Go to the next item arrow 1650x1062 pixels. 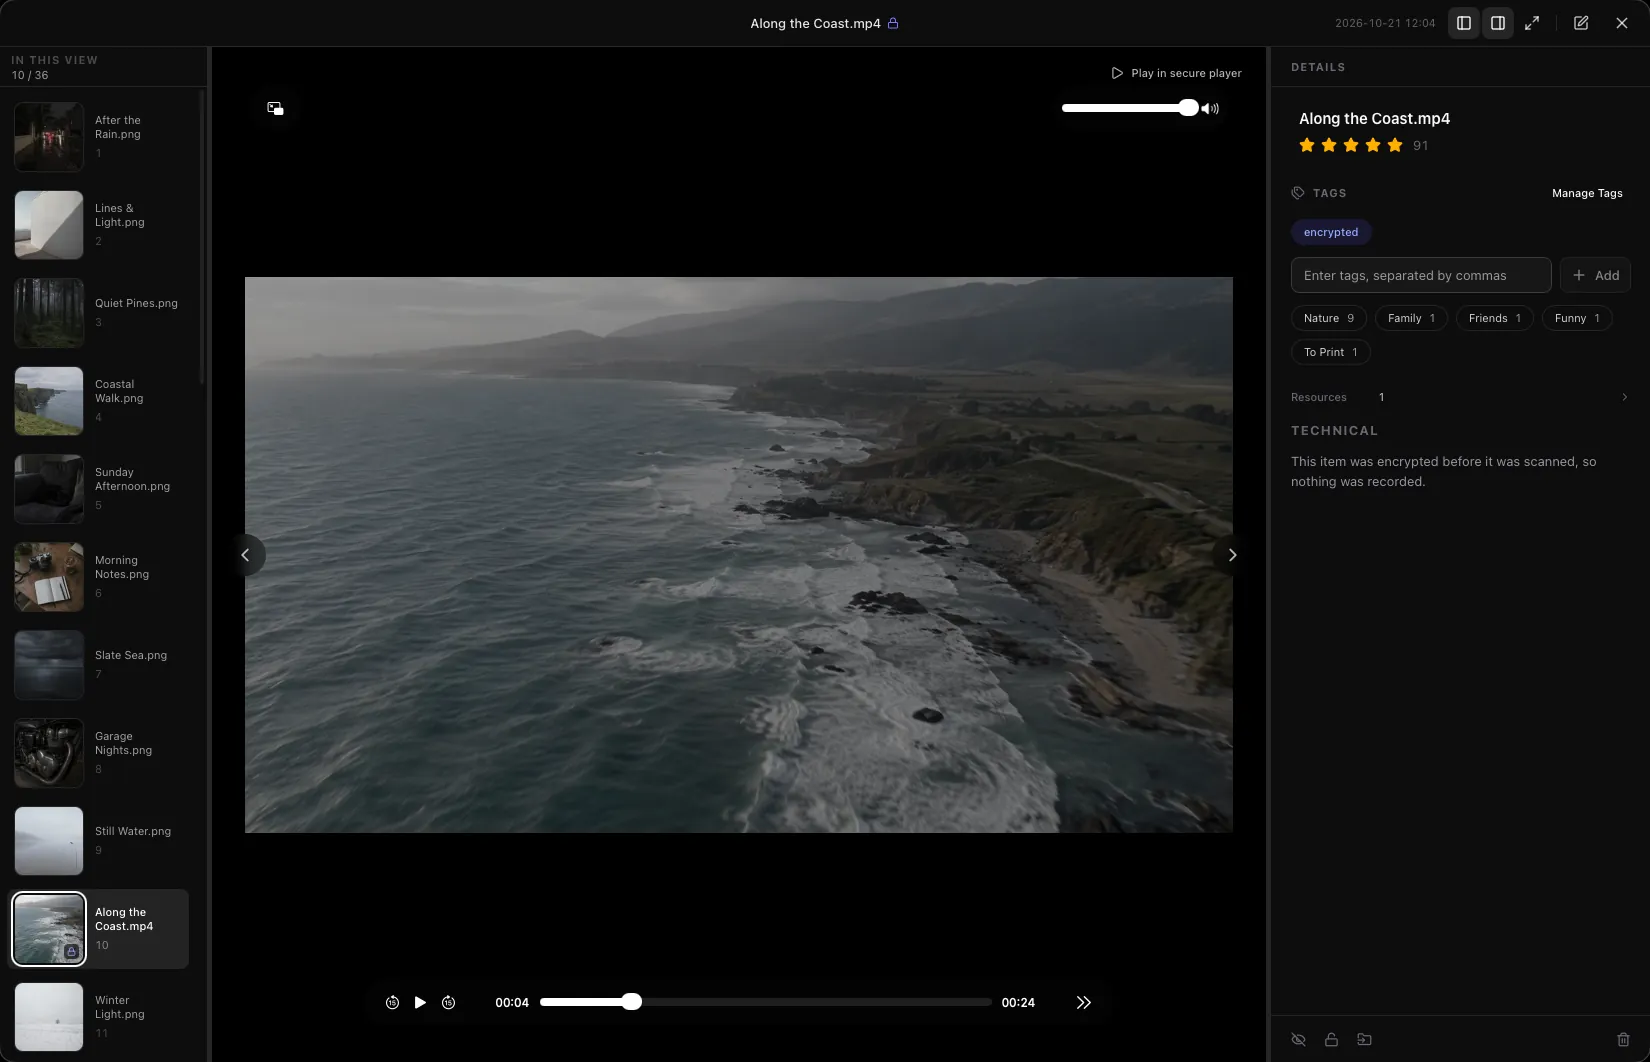[x=1232, y=555]
